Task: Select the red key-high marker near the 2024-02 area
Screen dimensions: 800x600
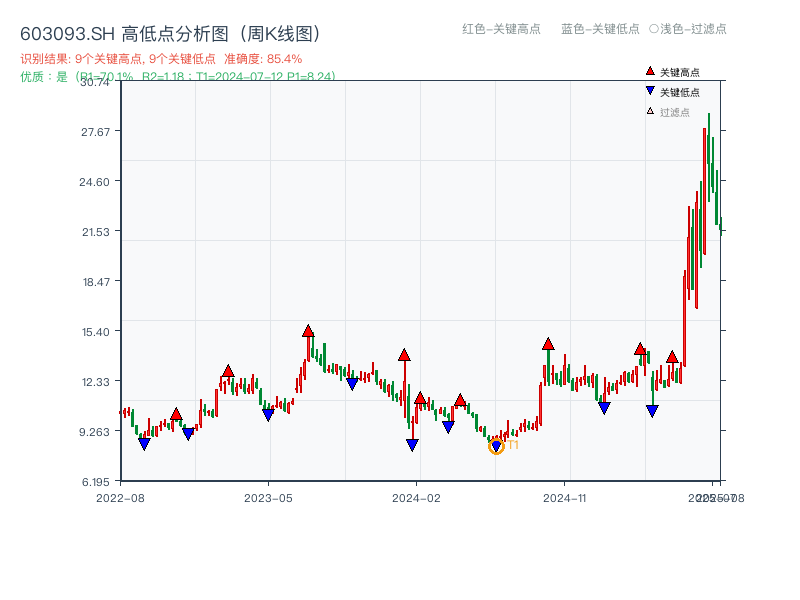Action: 405,353
